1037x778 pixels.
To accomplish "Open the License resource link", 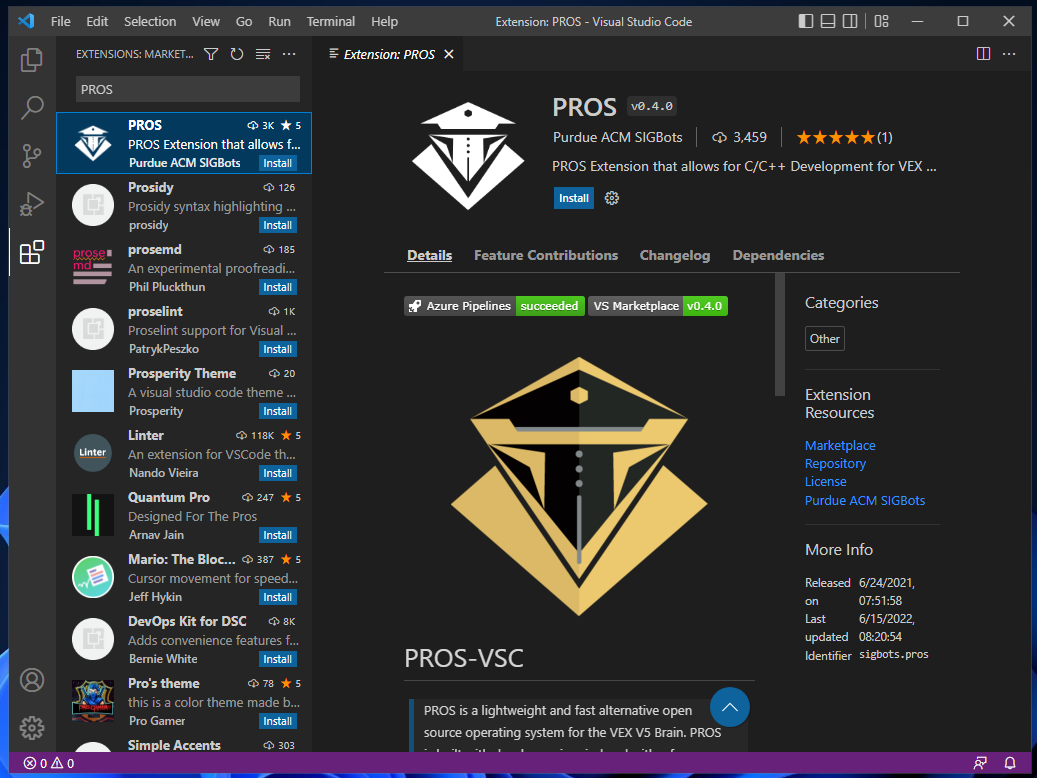I will [825, 482].
